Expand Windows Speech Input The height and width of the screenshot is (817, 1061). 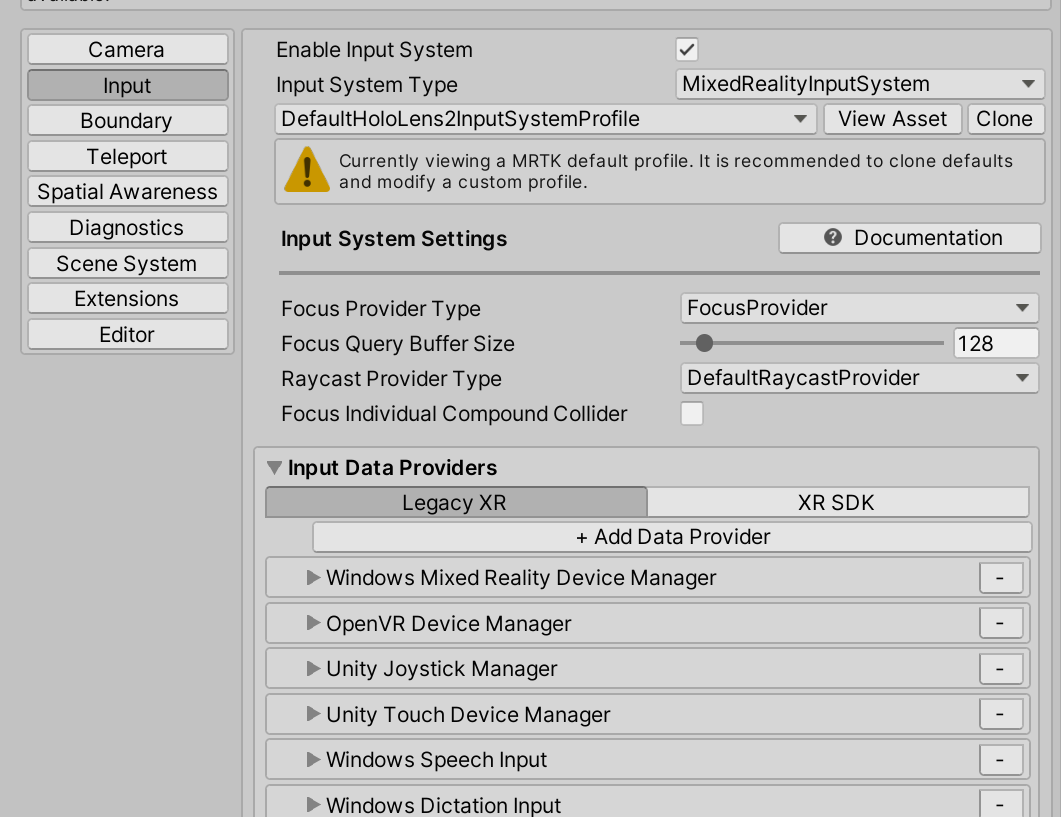point(313,759)
